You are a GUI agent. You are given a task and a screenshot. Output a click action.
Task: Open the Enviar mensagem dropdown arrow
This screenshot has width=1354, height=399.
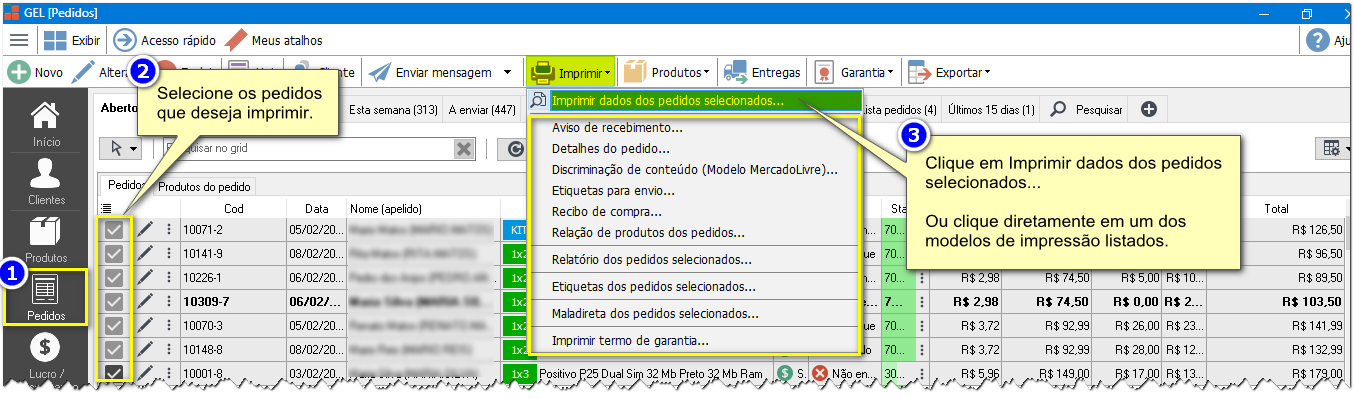508,72
